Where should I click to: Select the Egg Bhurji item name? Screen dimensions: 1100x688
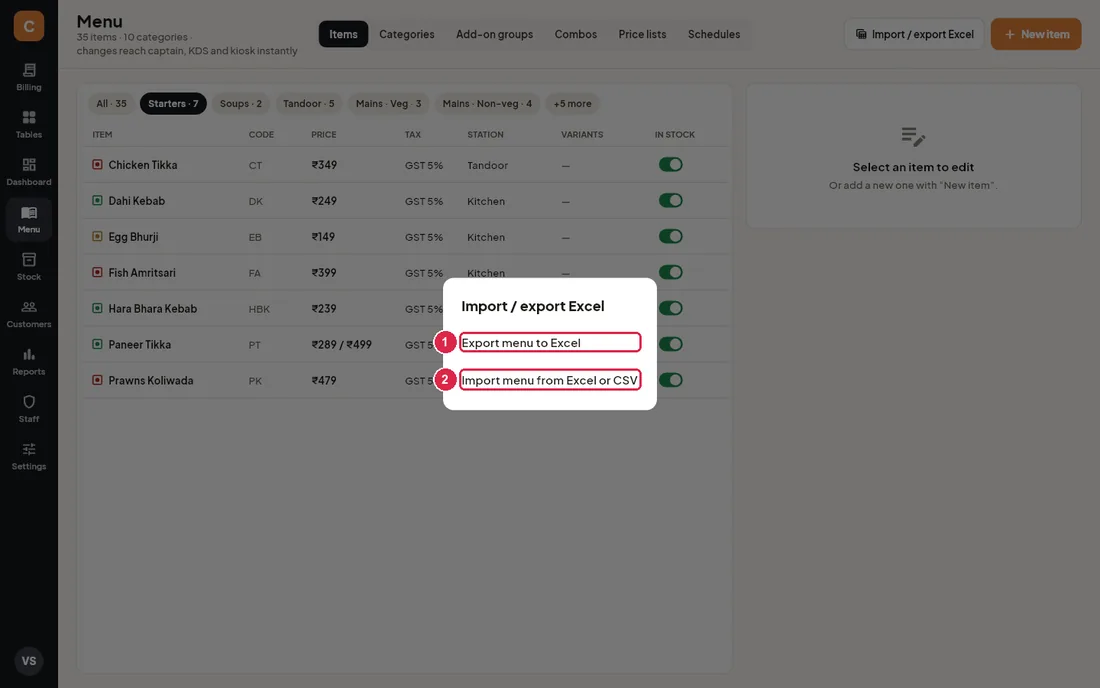tap(133, 237)
